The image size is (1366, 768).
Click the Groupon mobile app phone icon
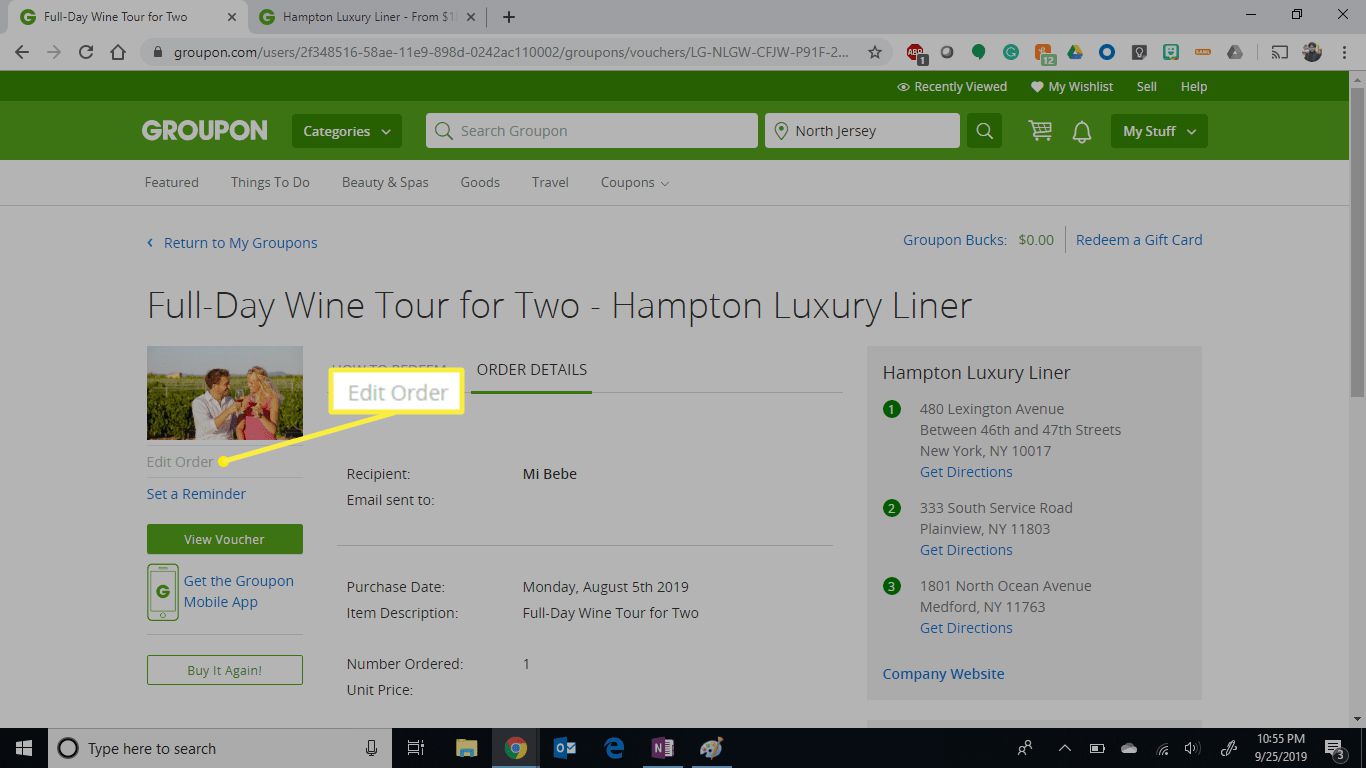(x=162, y=592)
